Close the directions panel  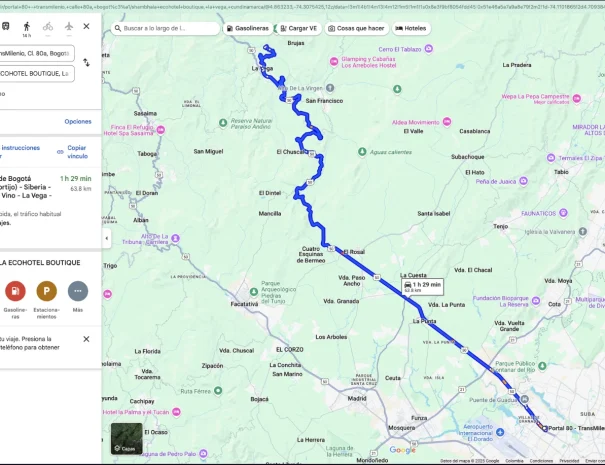(x=86, y=26)
